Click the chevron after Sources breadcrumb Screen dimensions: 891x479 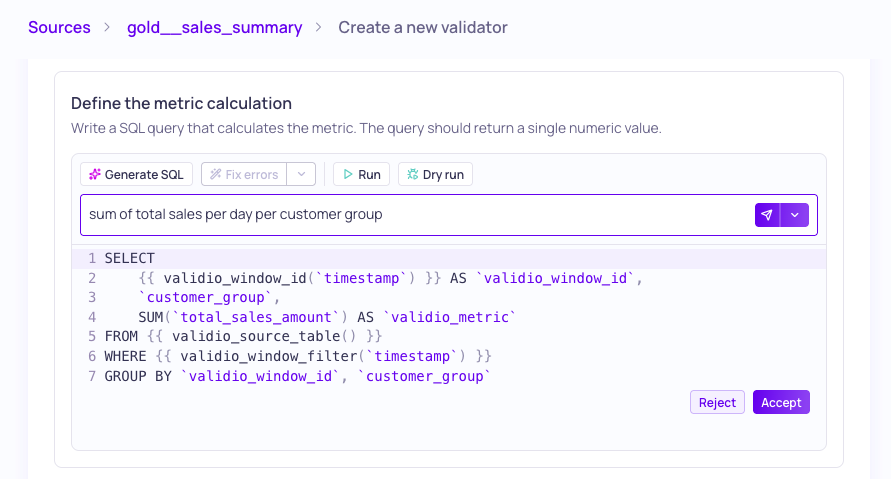[x=107, y=27]
